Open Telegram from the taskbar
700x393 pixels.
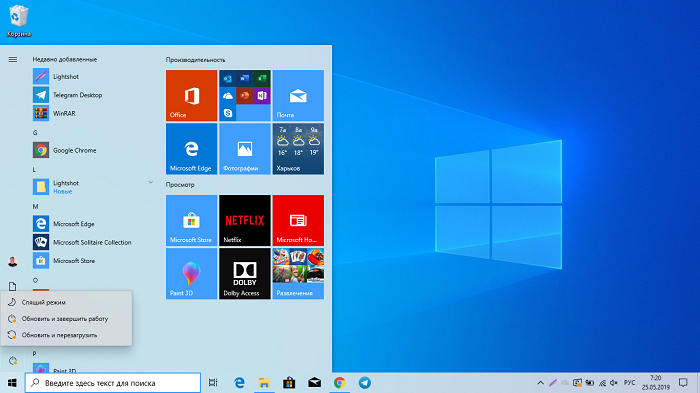click(365, 383)
